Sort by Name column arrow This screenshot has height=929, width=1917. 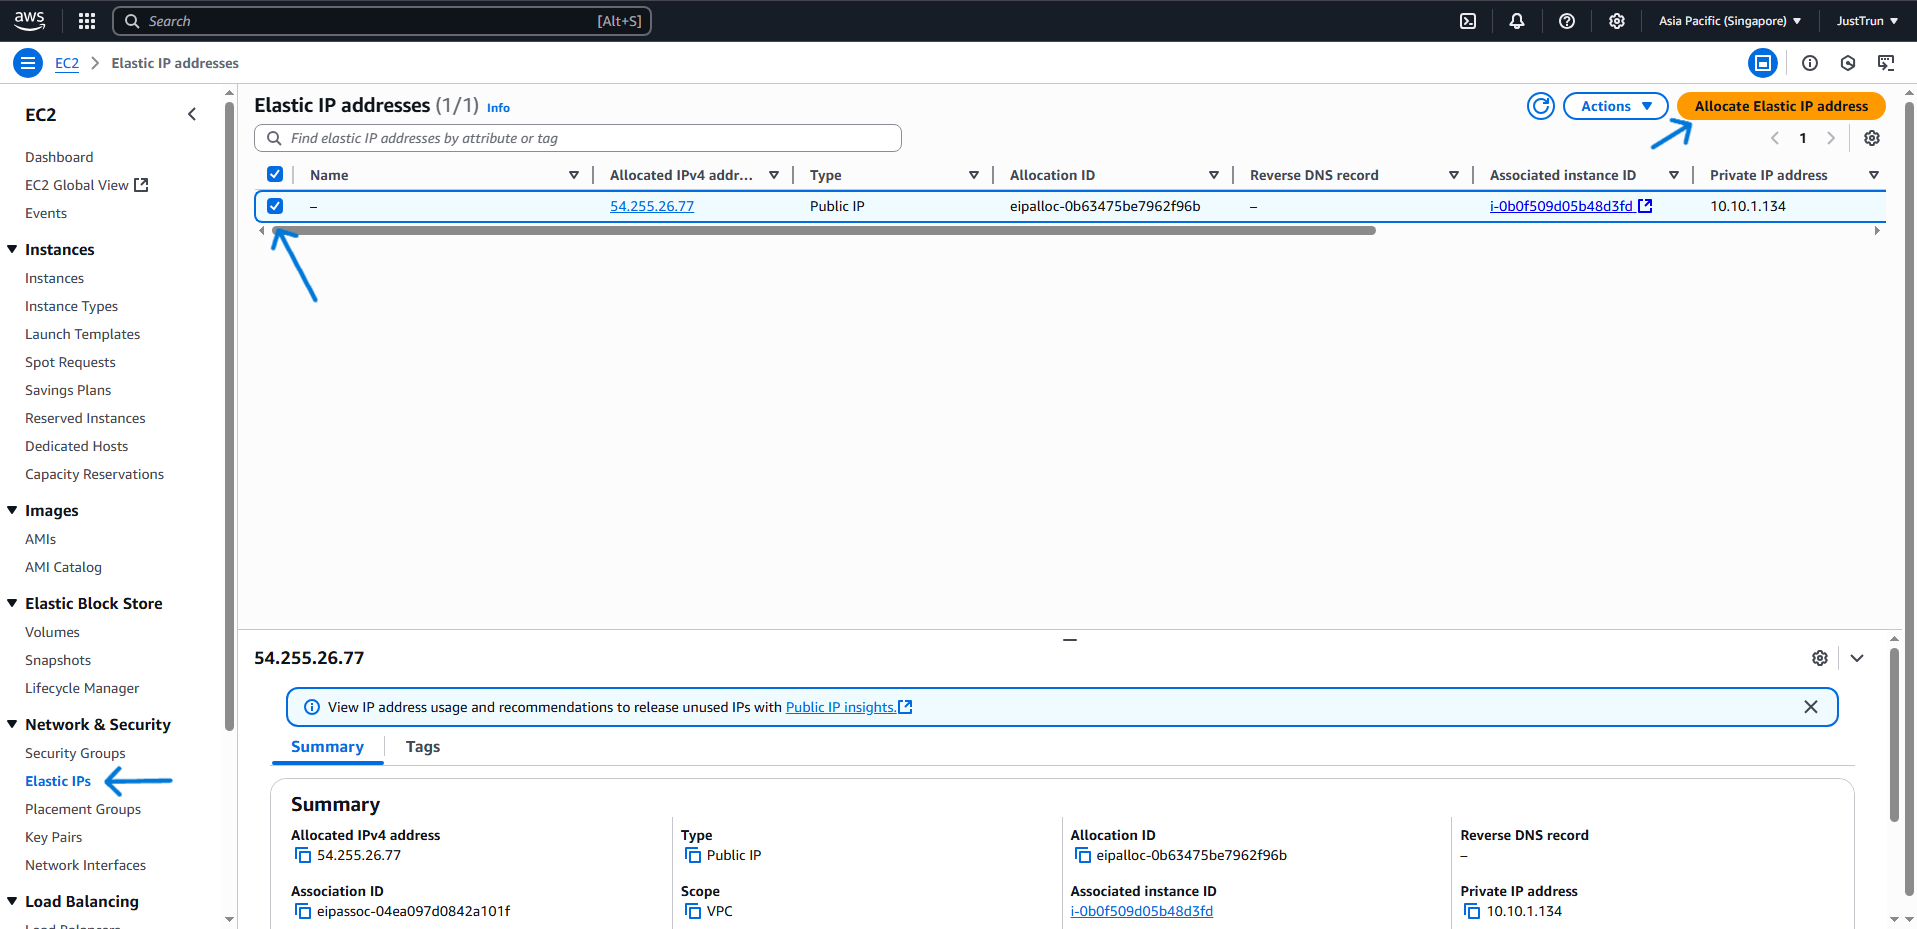(x=574, y=175)
